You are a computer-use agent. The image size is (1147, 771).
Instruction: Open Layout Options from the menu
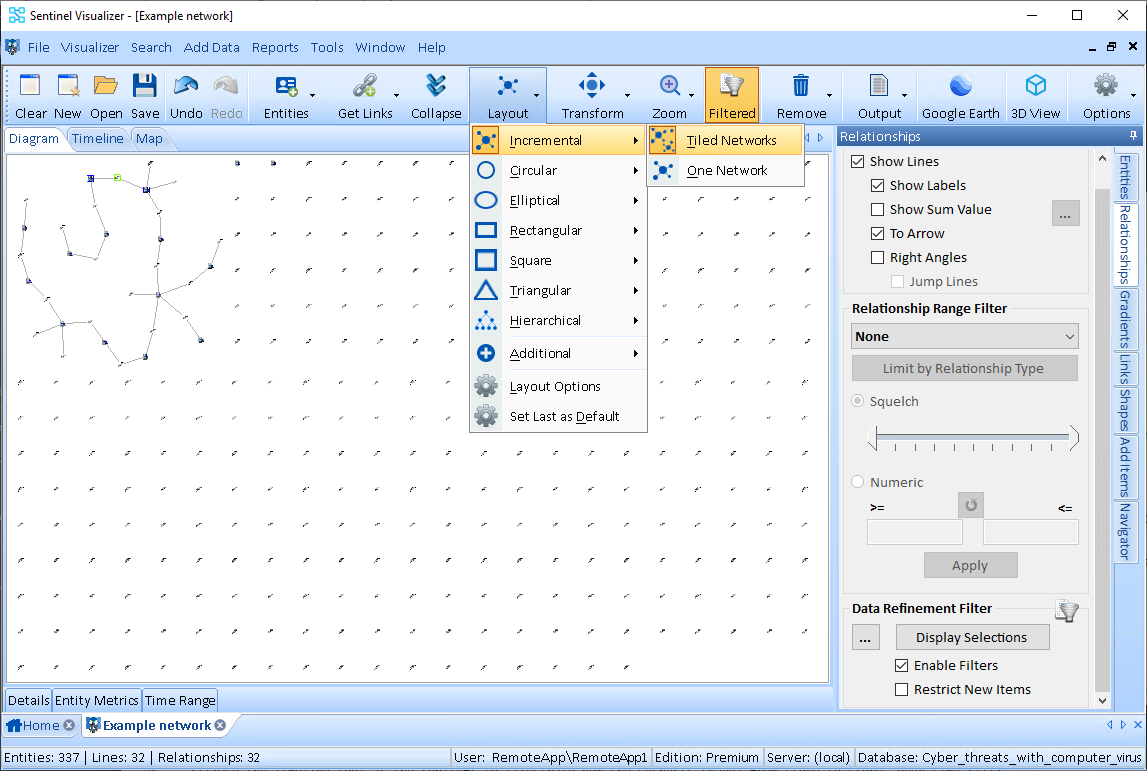click(555, 386)
